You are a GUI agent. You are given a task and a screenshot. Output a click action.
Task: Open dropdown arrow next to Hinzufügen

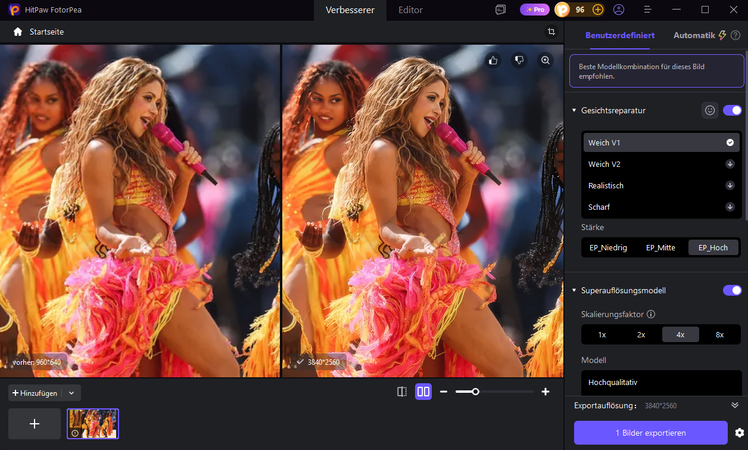coord(71,393)
